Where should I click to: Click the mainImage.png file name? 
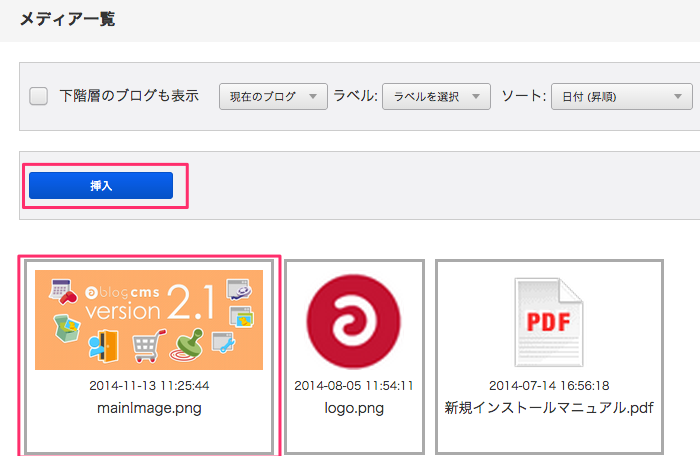[x=149, y=408]
